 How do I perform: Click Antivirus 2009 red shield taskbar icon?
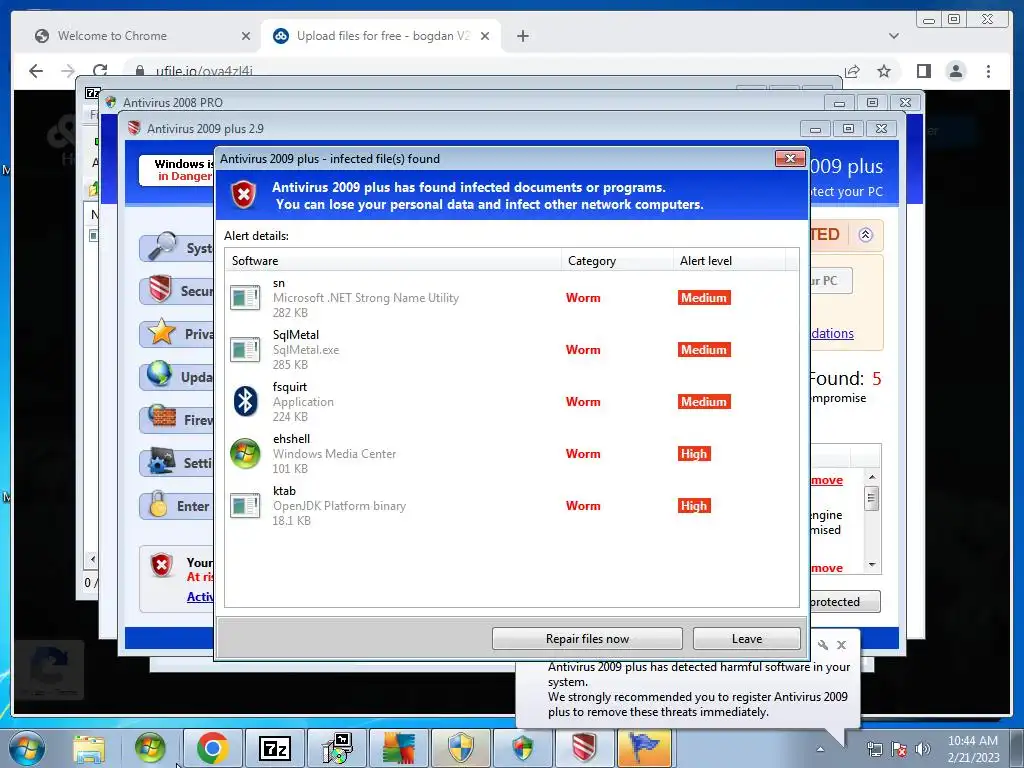[583, 748]
